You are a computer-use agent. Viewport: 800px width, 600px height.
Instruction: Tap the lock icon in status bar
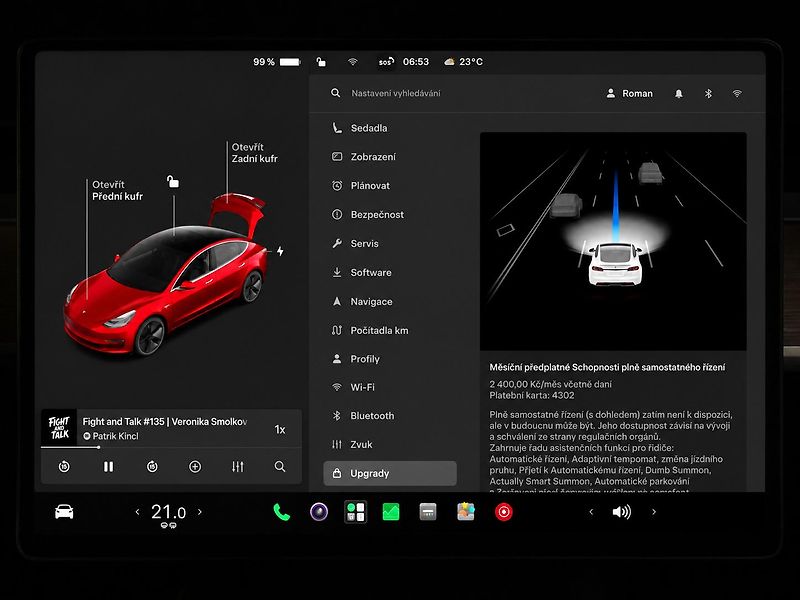tap(321, 62)
